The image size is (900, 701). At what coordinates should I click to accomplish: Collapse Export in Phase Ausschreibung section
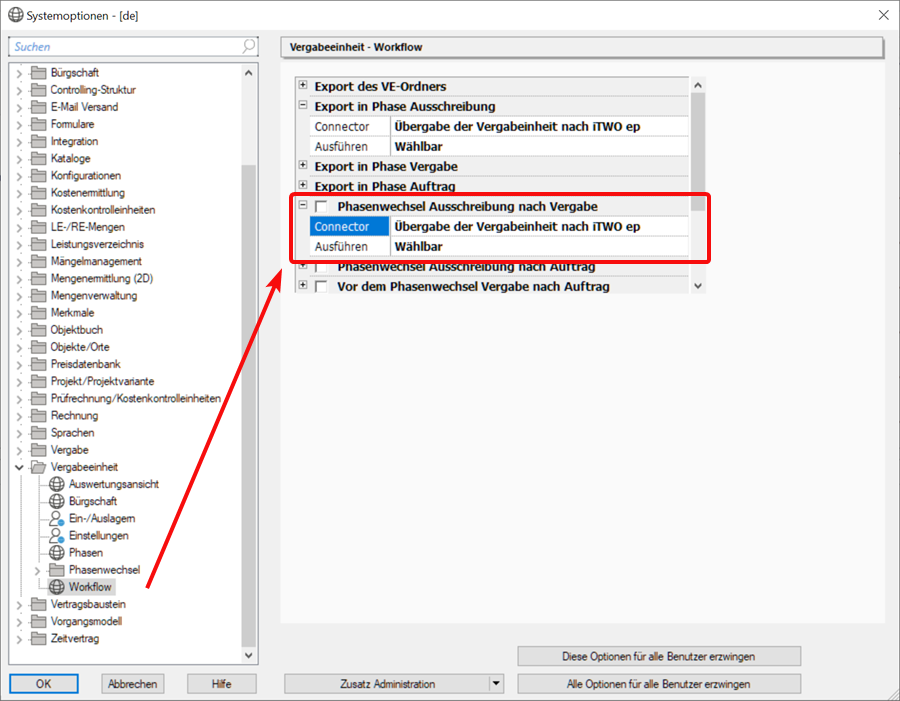tap(303, 106)
